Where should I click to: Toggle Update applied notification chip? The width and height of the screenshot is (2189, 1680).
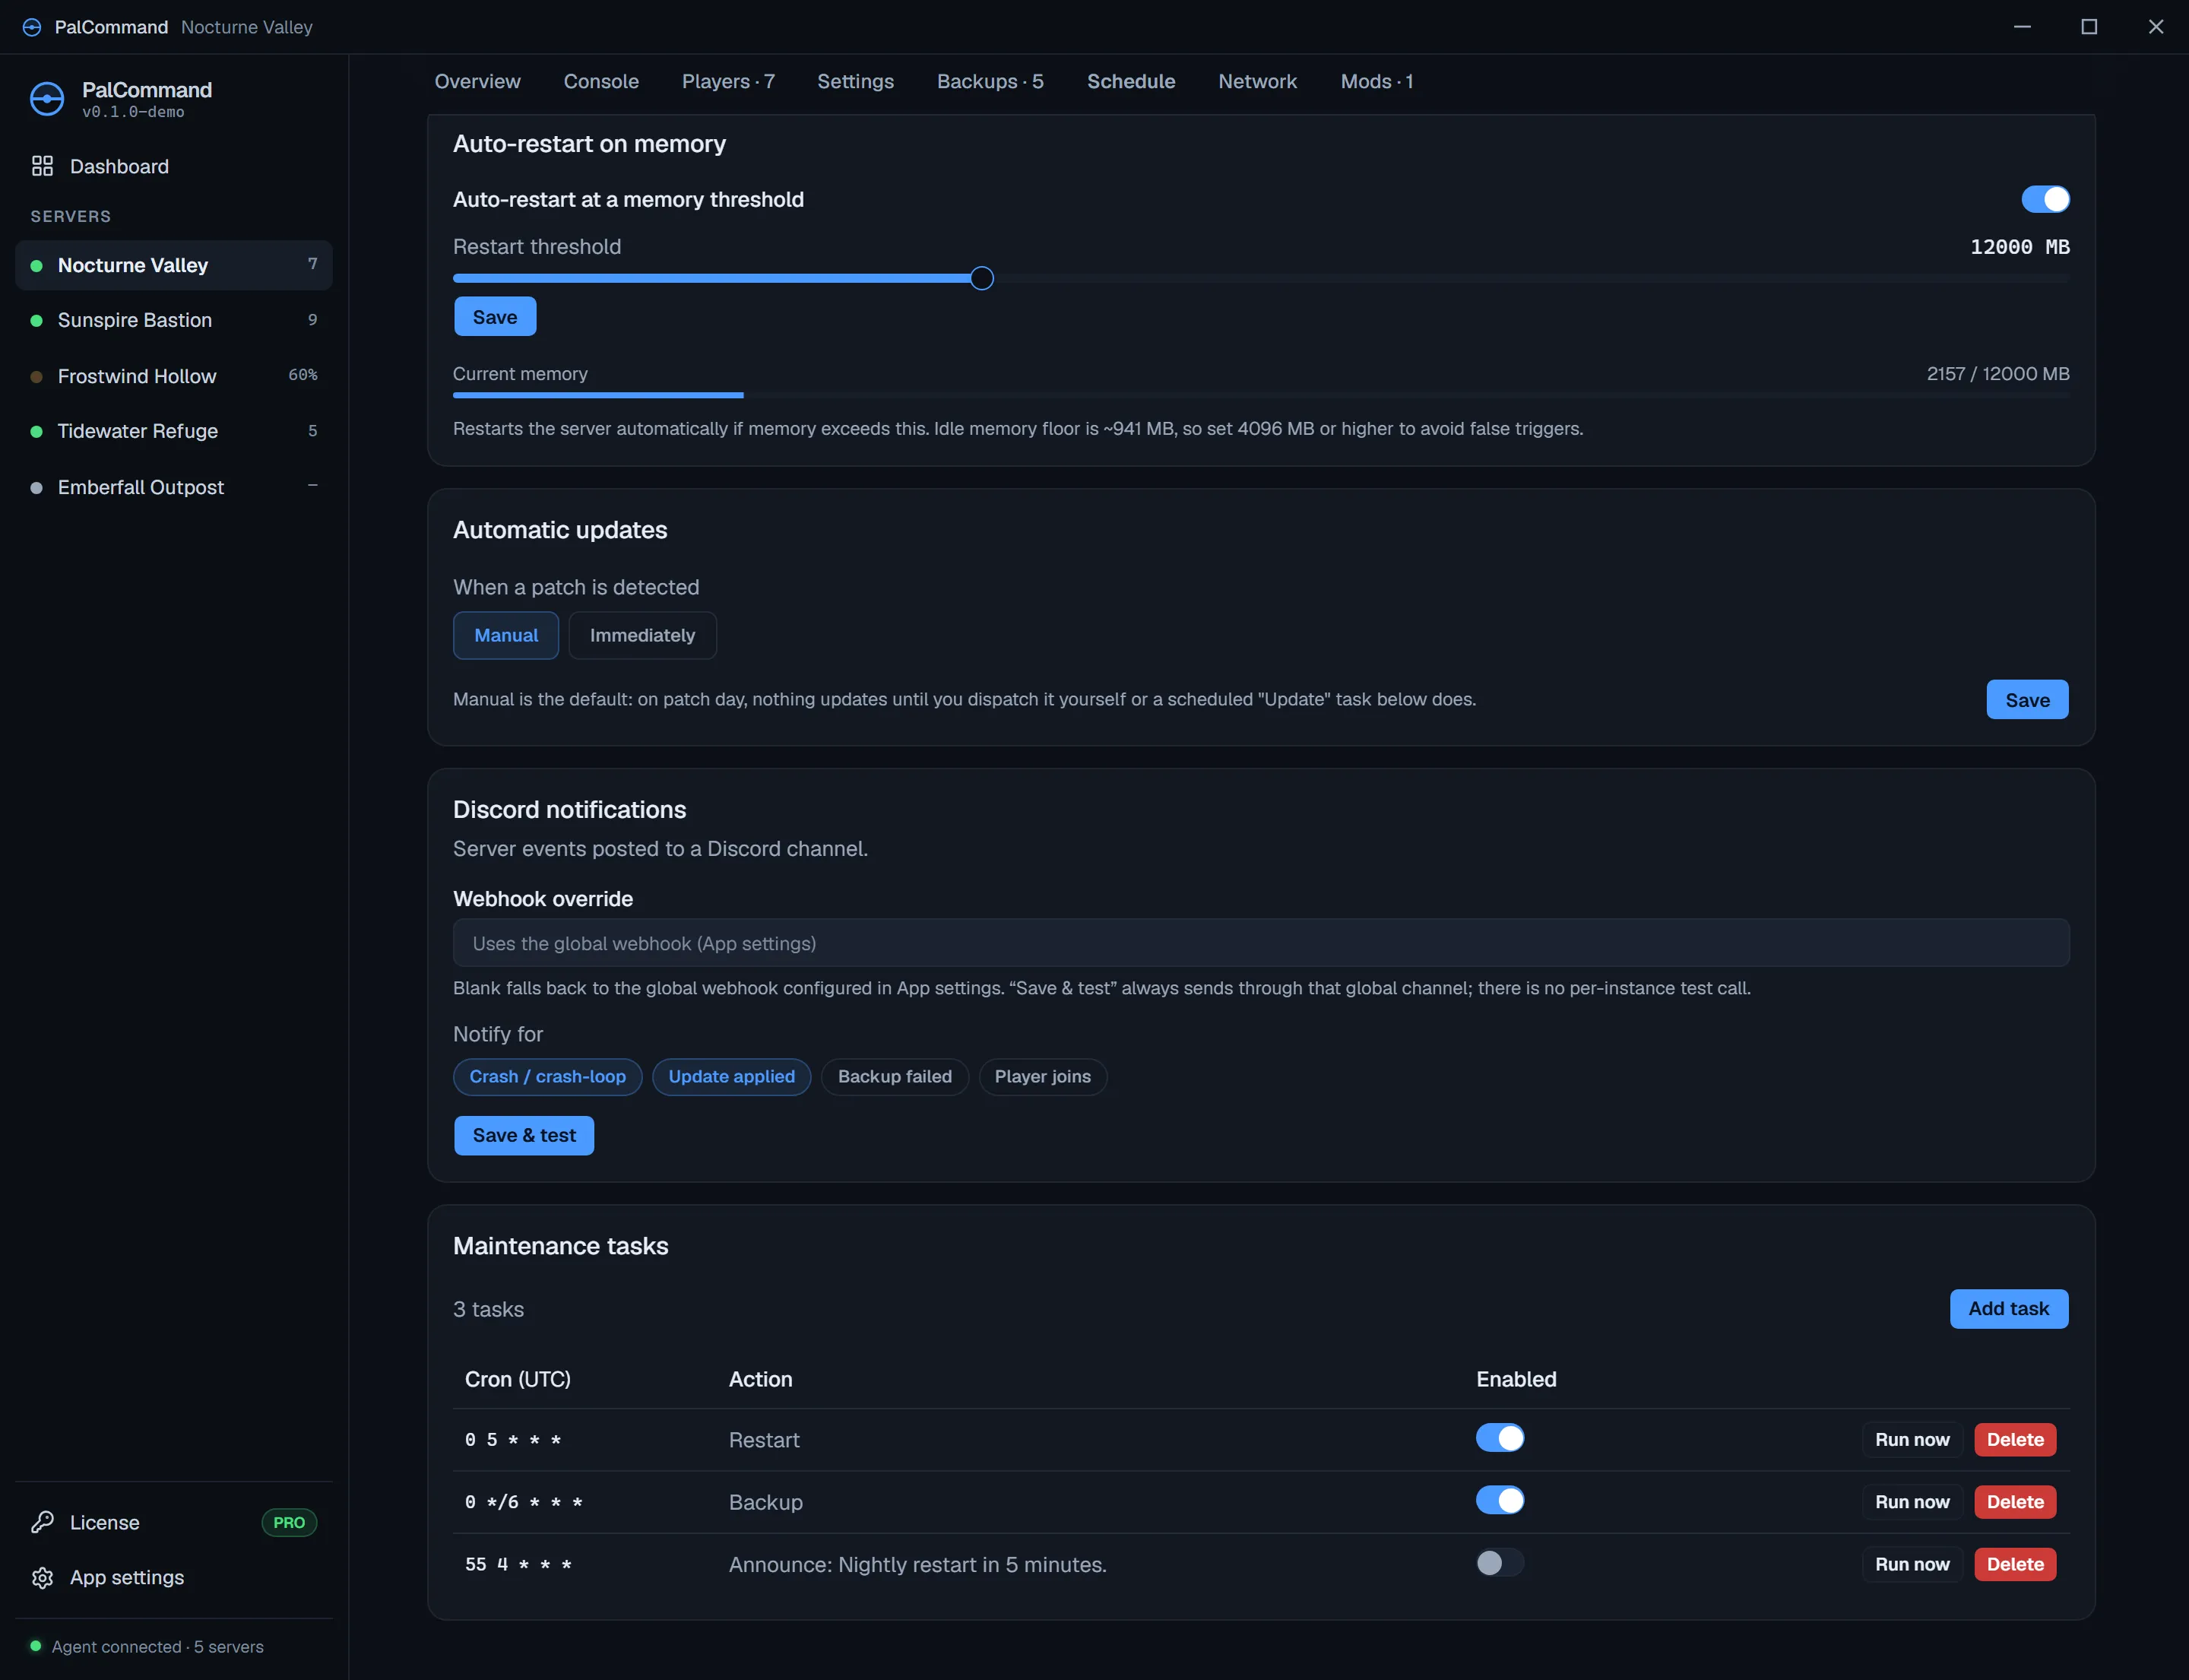[x=732, y=1076]
